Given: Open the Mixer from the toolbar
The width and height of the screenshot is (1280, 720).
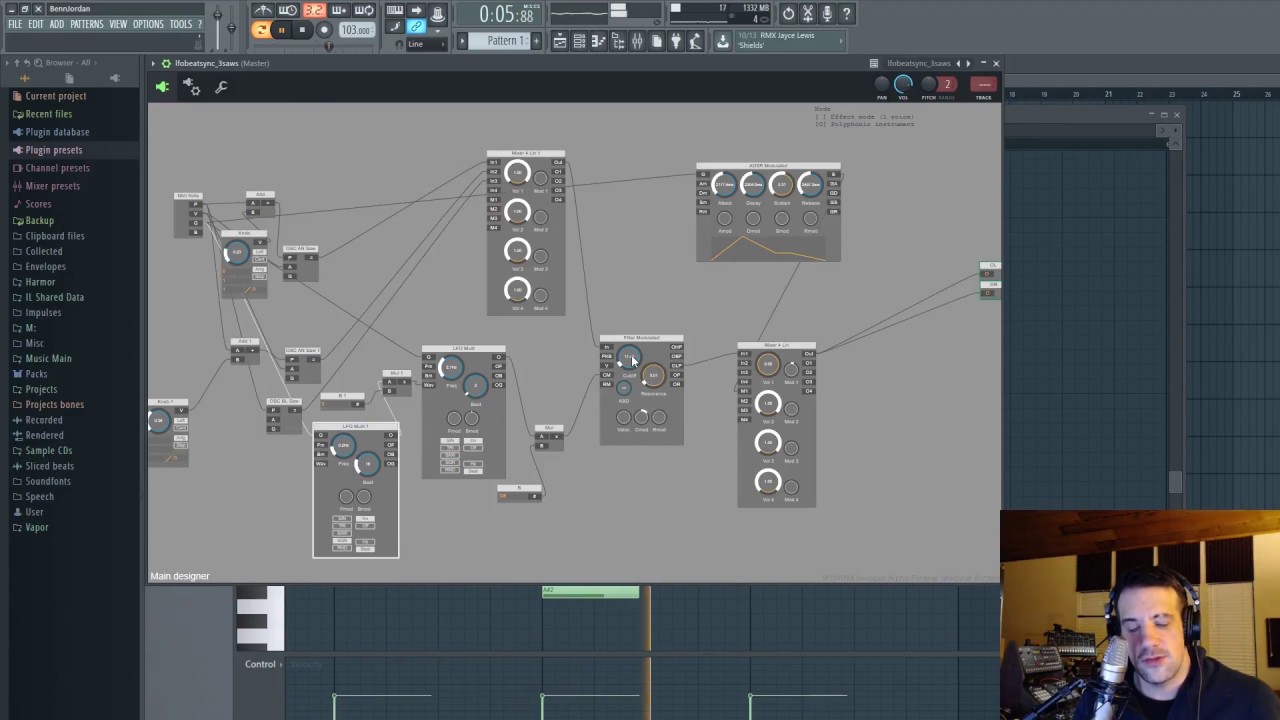Looking at the screenshot, I should tap(638, 40).
